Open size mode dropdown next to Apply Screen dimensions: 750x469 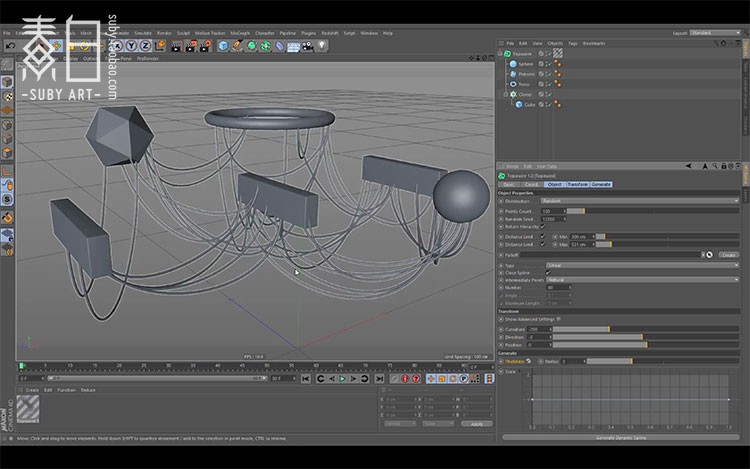pyautogui.click(x=438, y=424)
